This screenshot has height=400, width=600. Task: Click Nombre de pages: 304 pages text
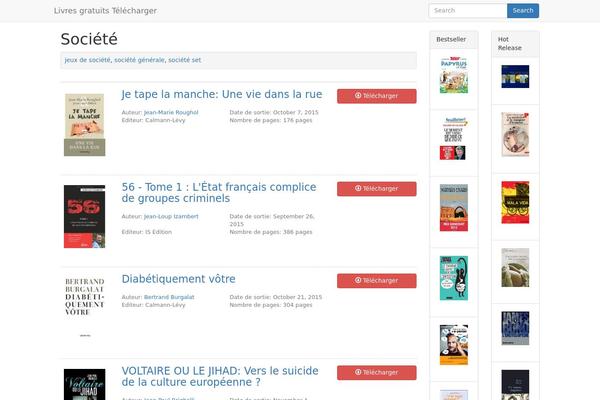tap(271, 305)
